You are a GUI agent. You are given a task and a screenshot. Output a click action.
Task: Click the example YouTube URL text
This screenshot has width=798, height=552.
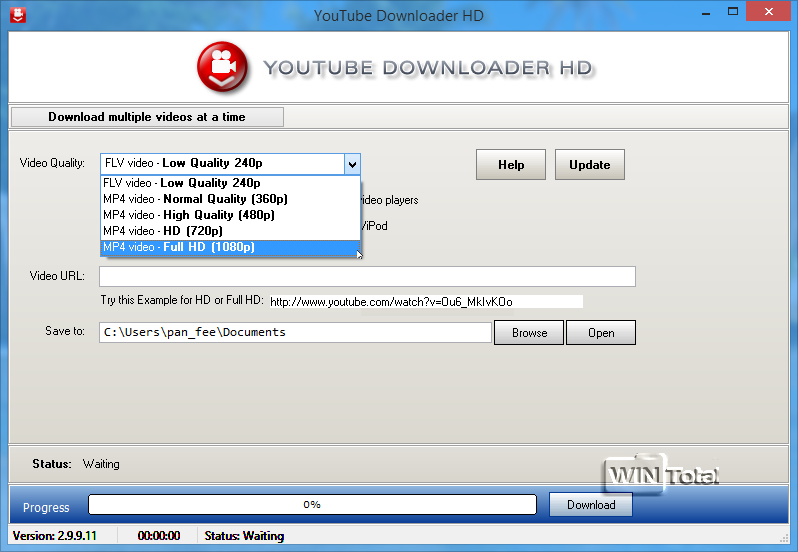tap(391, 302)
